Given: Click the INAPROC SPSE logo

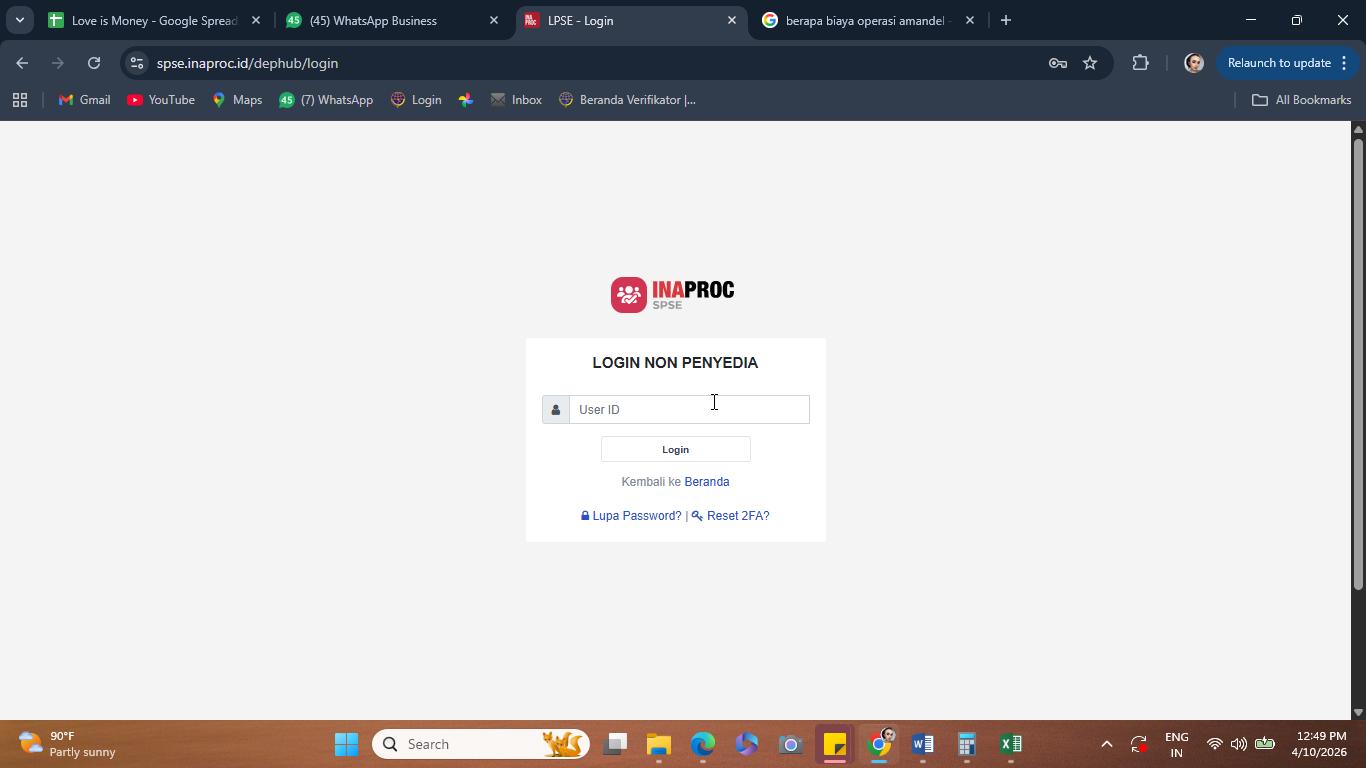Looking at the screenshot, I should 673,295.
